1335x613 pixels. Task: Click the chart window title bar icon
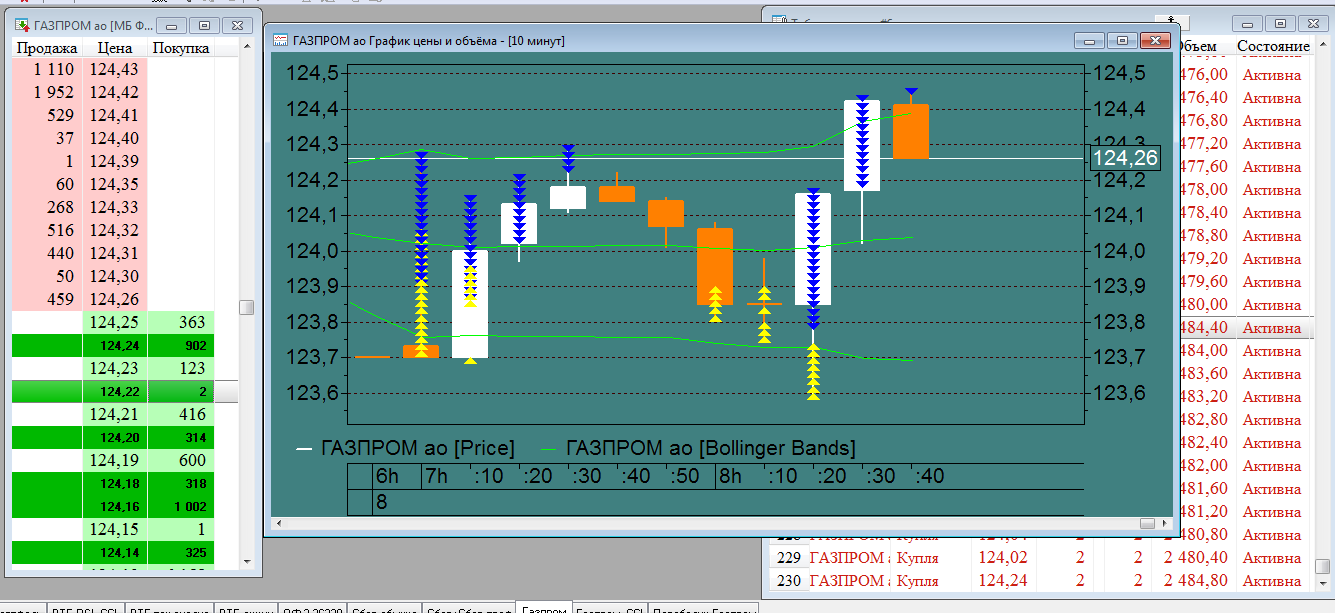[x=280, y=40]
